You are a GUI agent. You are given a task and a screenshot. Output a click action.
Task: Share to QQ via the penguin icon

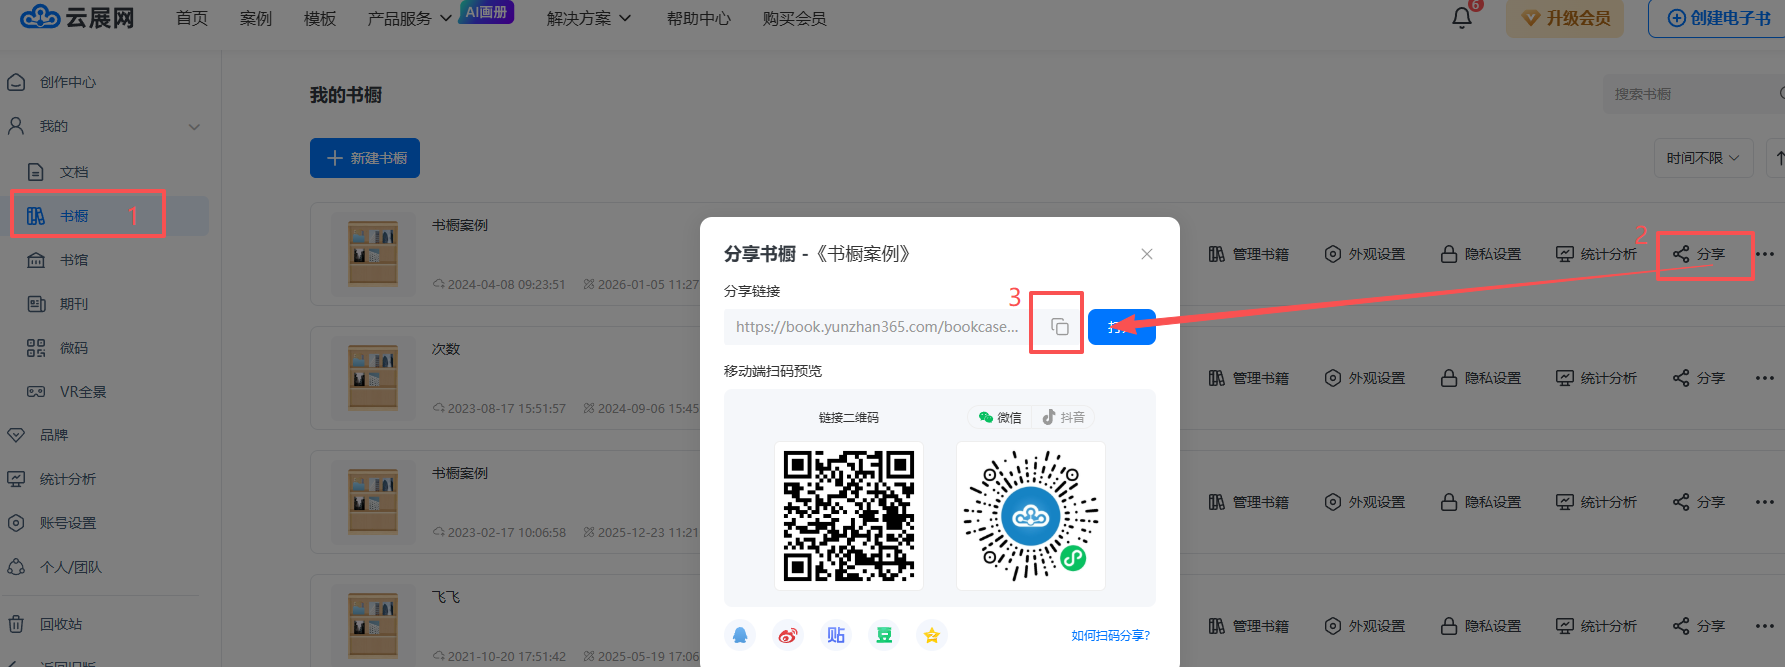click(x=740, y=635)
